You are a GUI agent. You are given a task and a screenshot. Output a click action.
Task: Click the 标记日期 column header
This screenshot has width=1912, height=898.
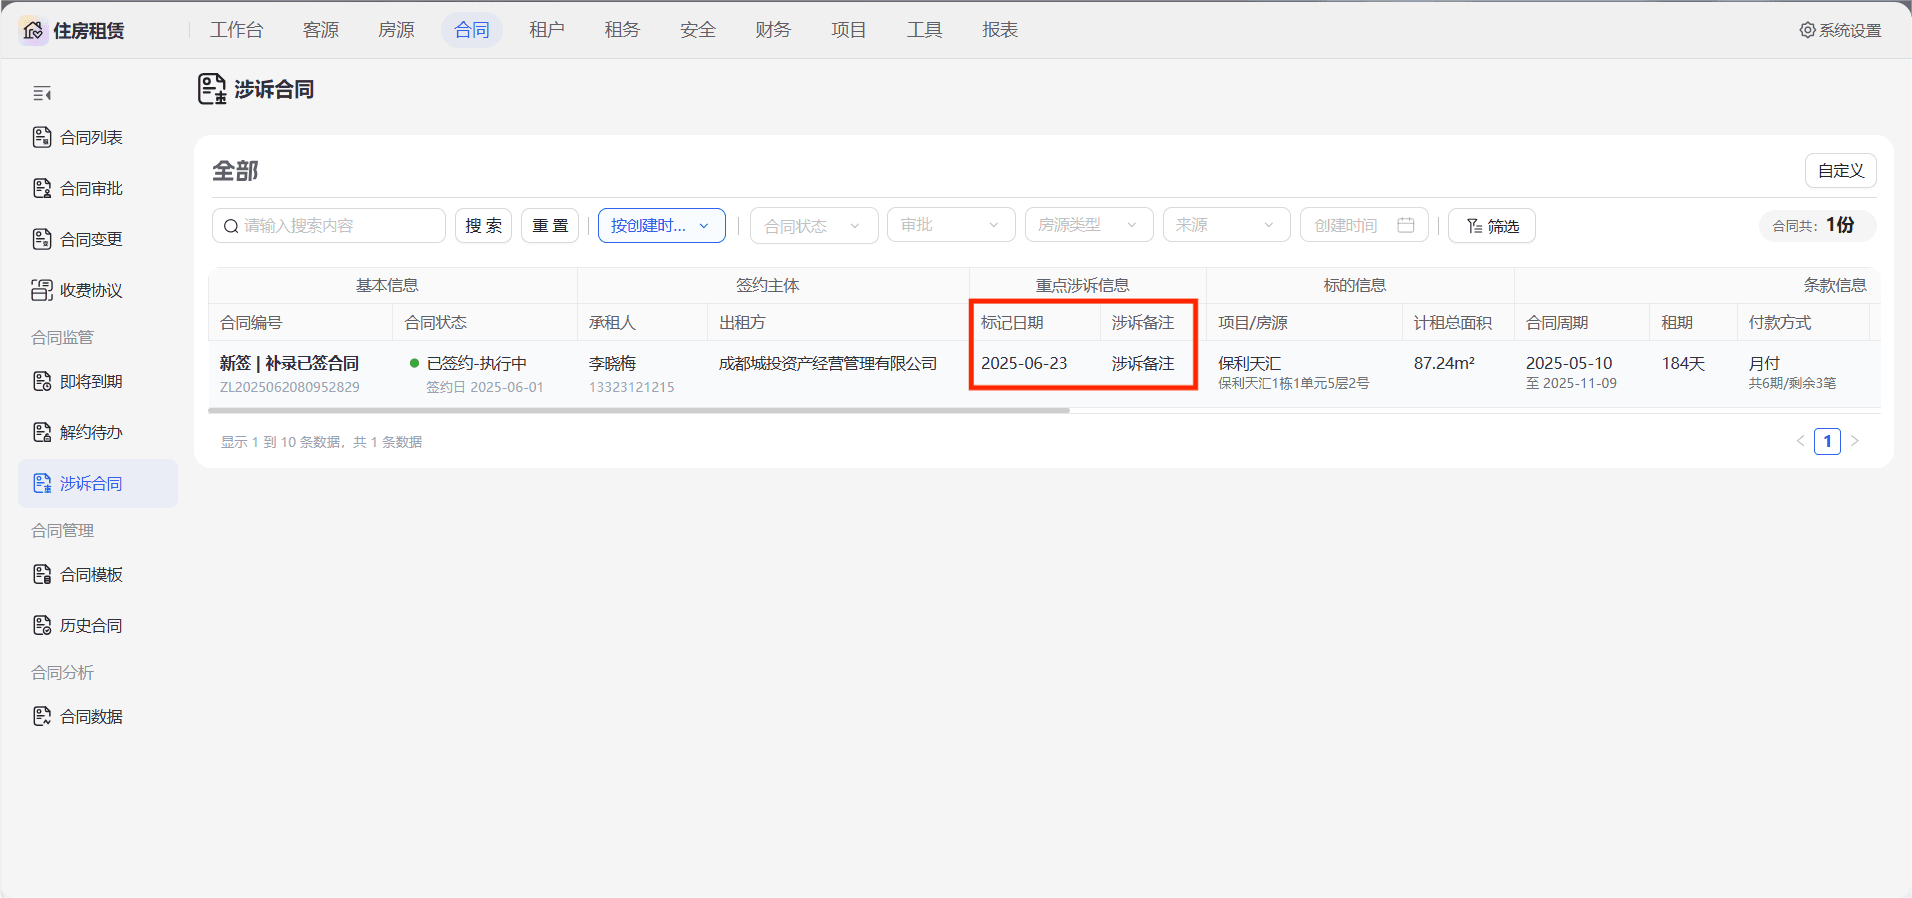pos(1012,322)
